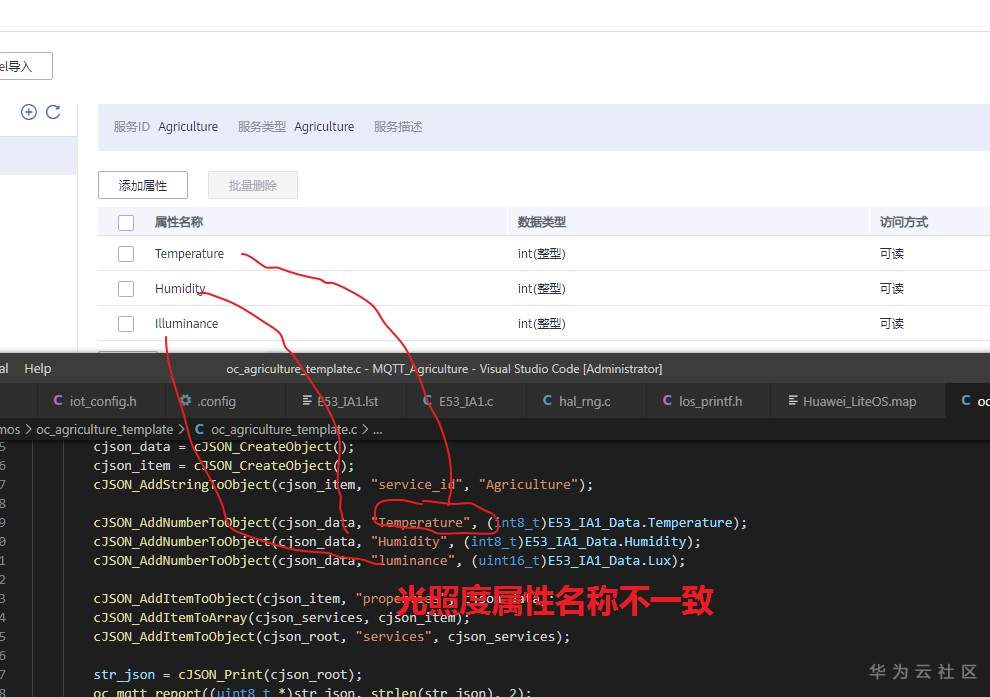This screenshot has height=697, width=990.
Task: Click the map file icon on Huawei_LiteOS.map tab
Action: point(793,400)
